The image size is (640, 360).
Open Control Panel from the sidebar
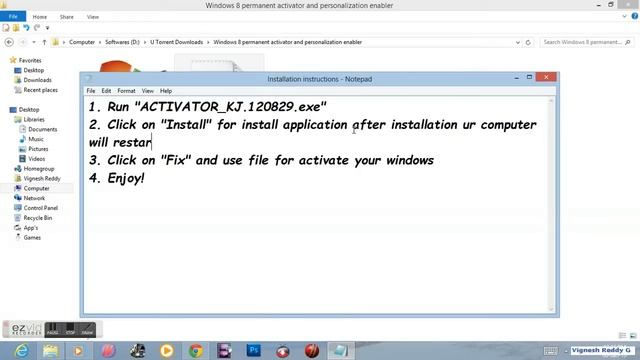[40, 208]
